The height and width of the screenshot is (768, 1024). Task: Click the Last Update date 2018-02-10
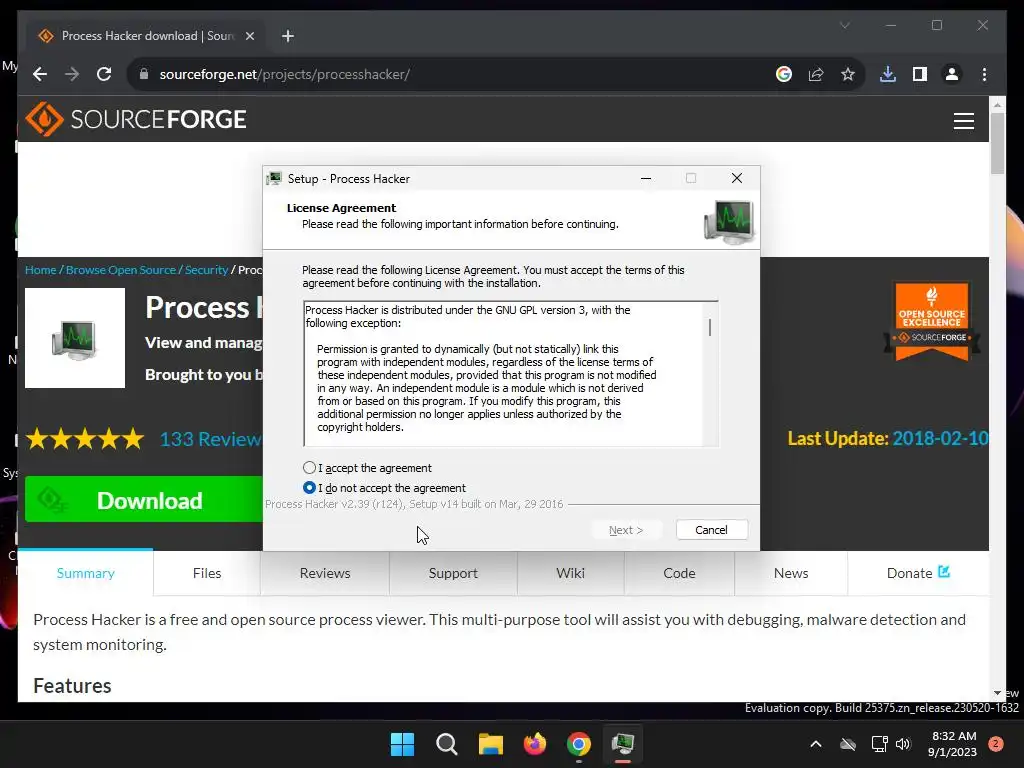pos(940,438)
